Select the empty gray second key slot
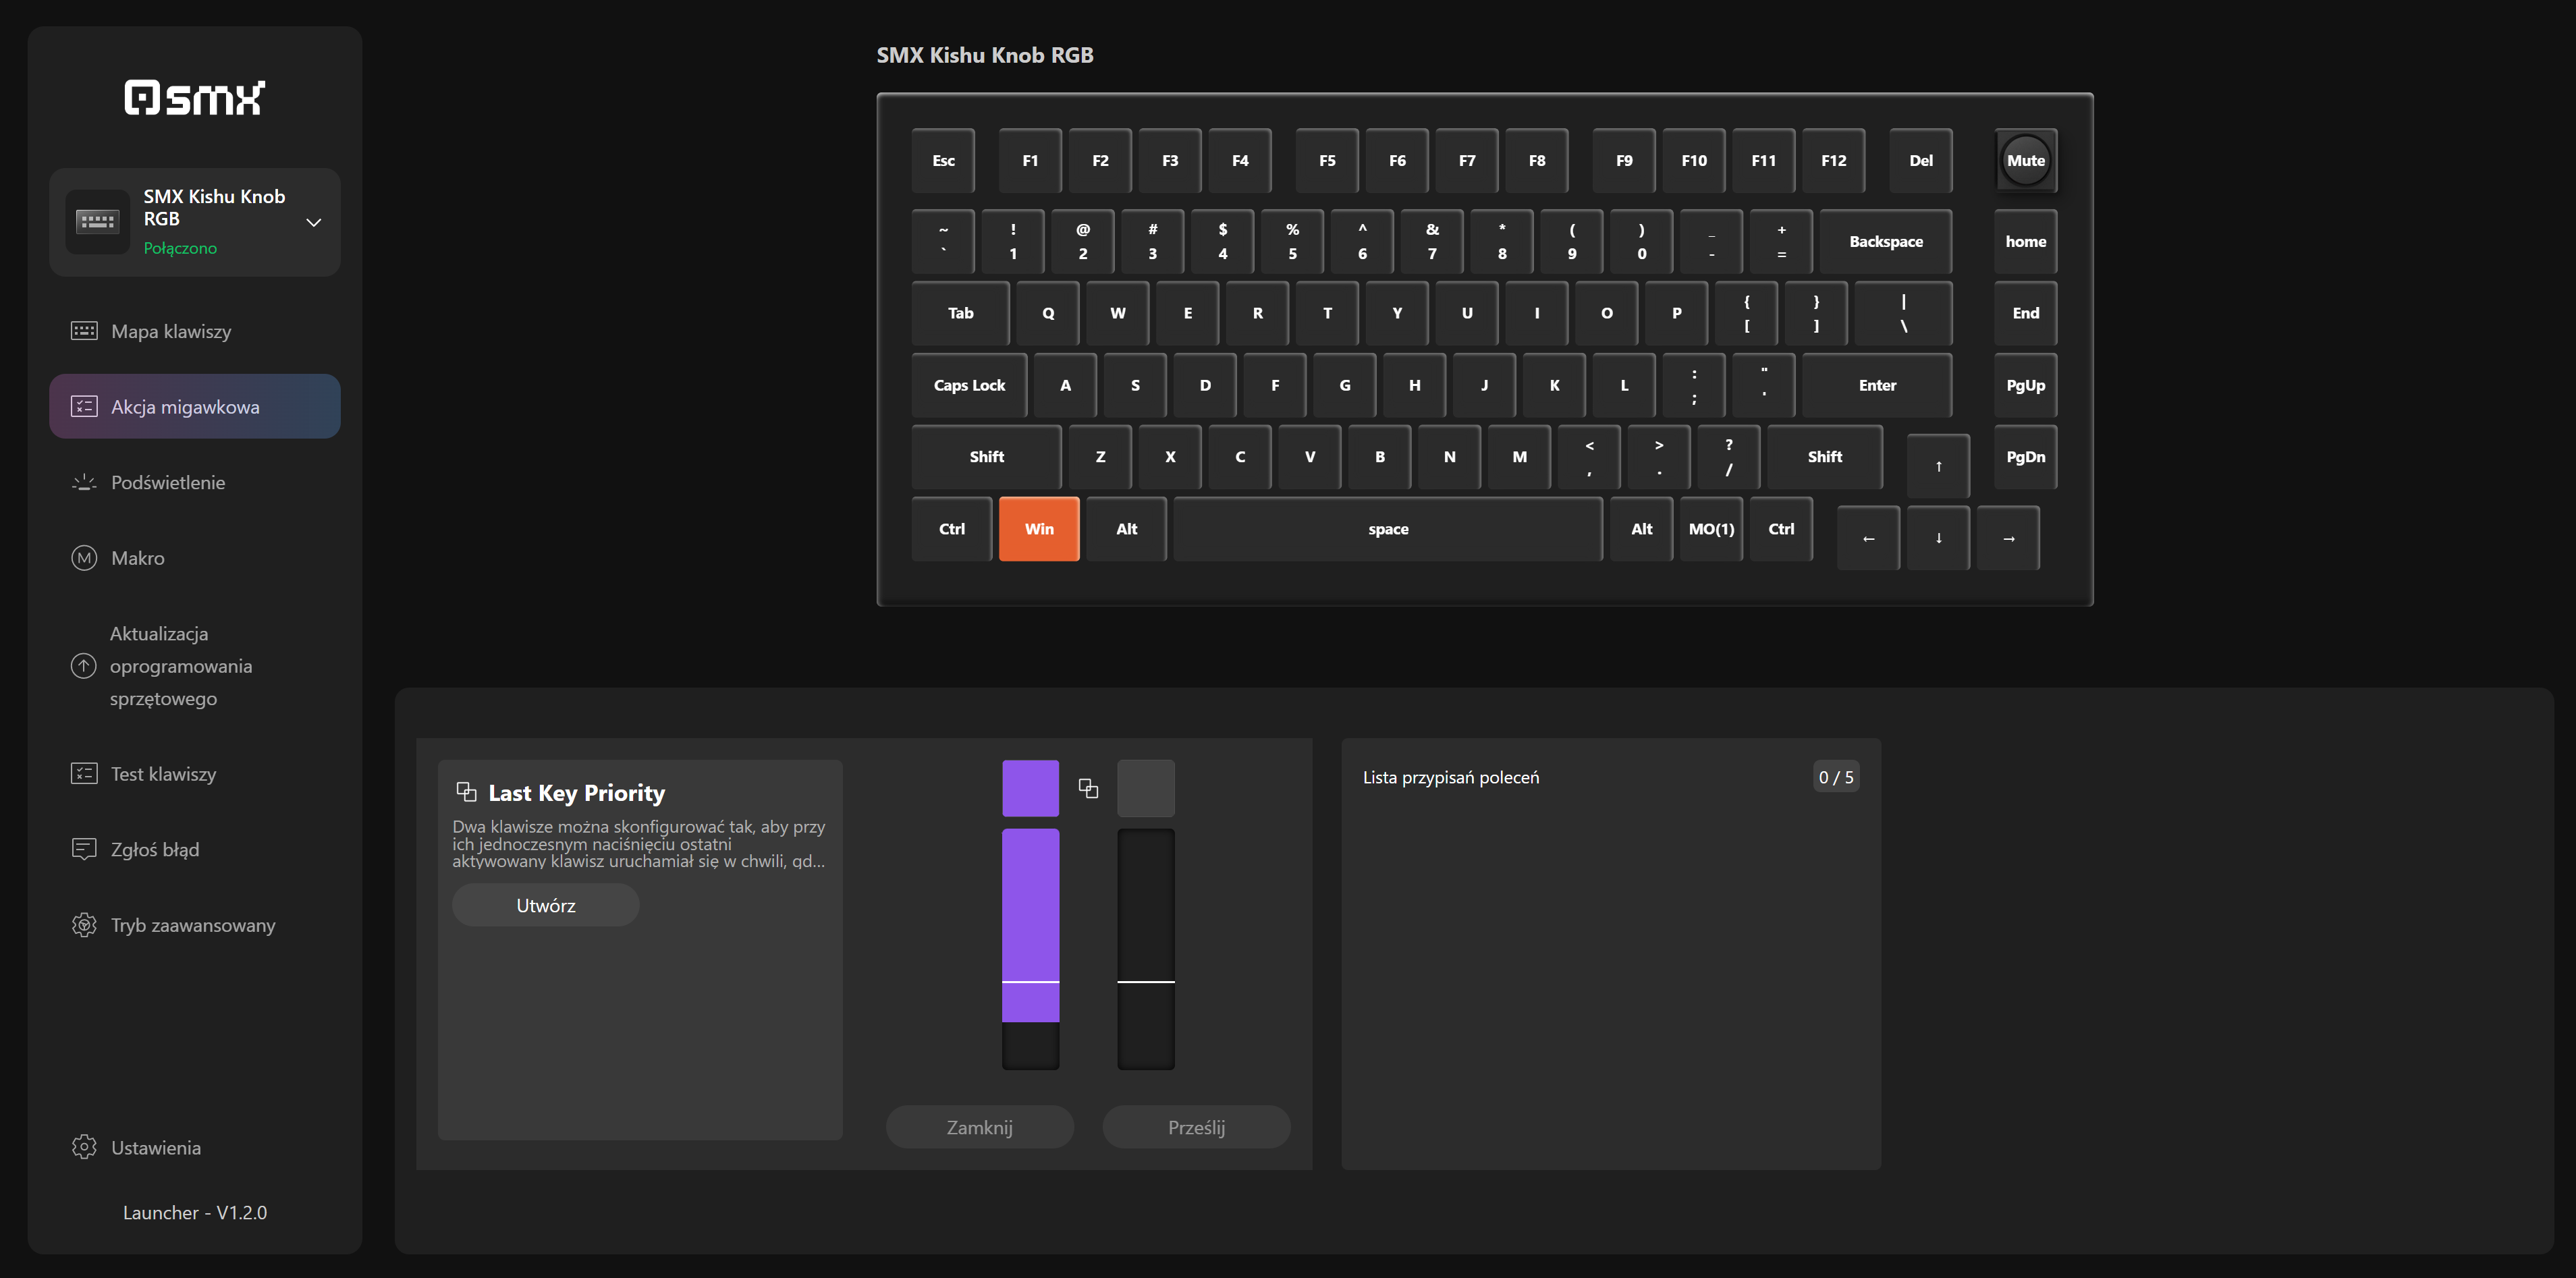2576x1278 pixels. point(1145,788)
